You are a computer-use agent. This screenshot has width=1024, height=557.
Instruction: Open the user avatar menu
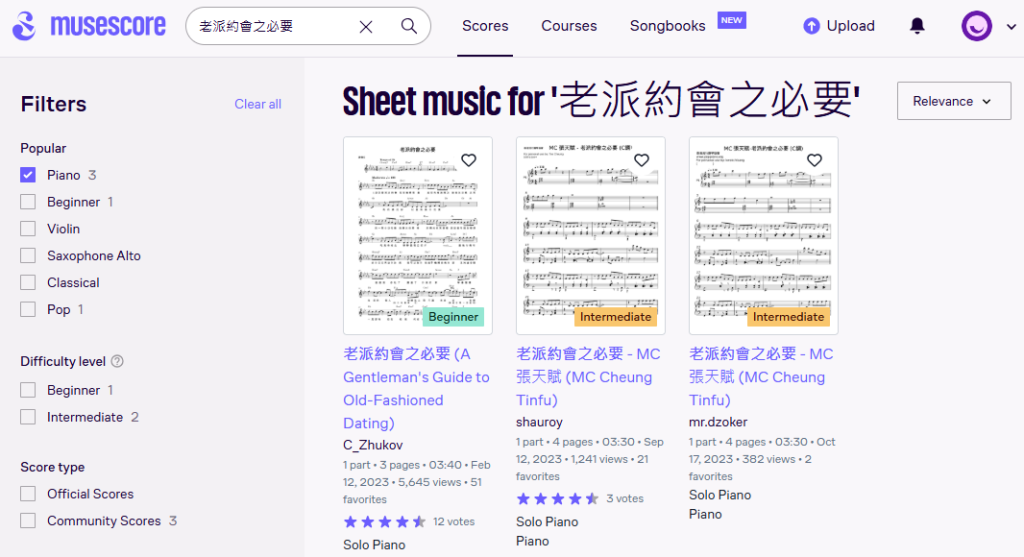976,26
